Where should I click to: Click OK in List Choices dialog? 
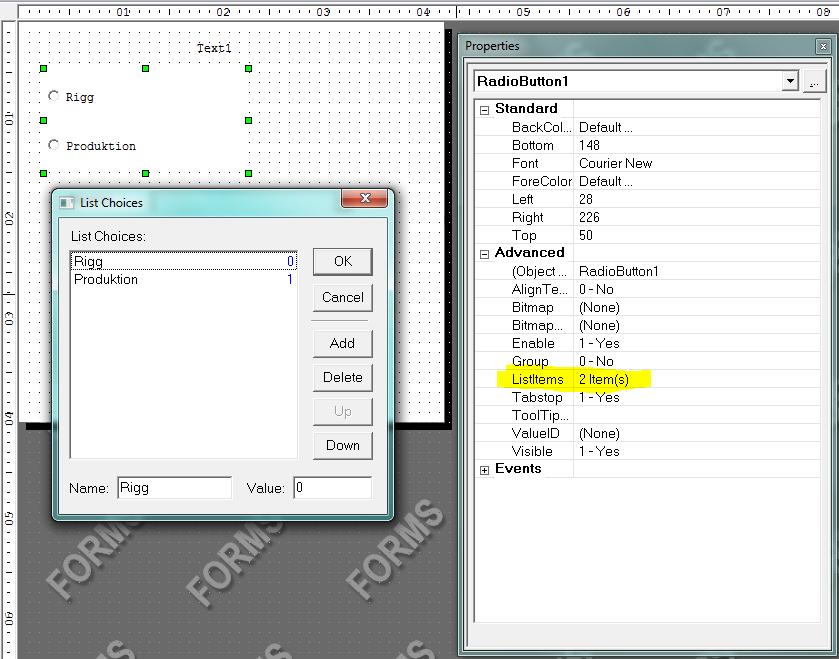[x=342, y=262]
